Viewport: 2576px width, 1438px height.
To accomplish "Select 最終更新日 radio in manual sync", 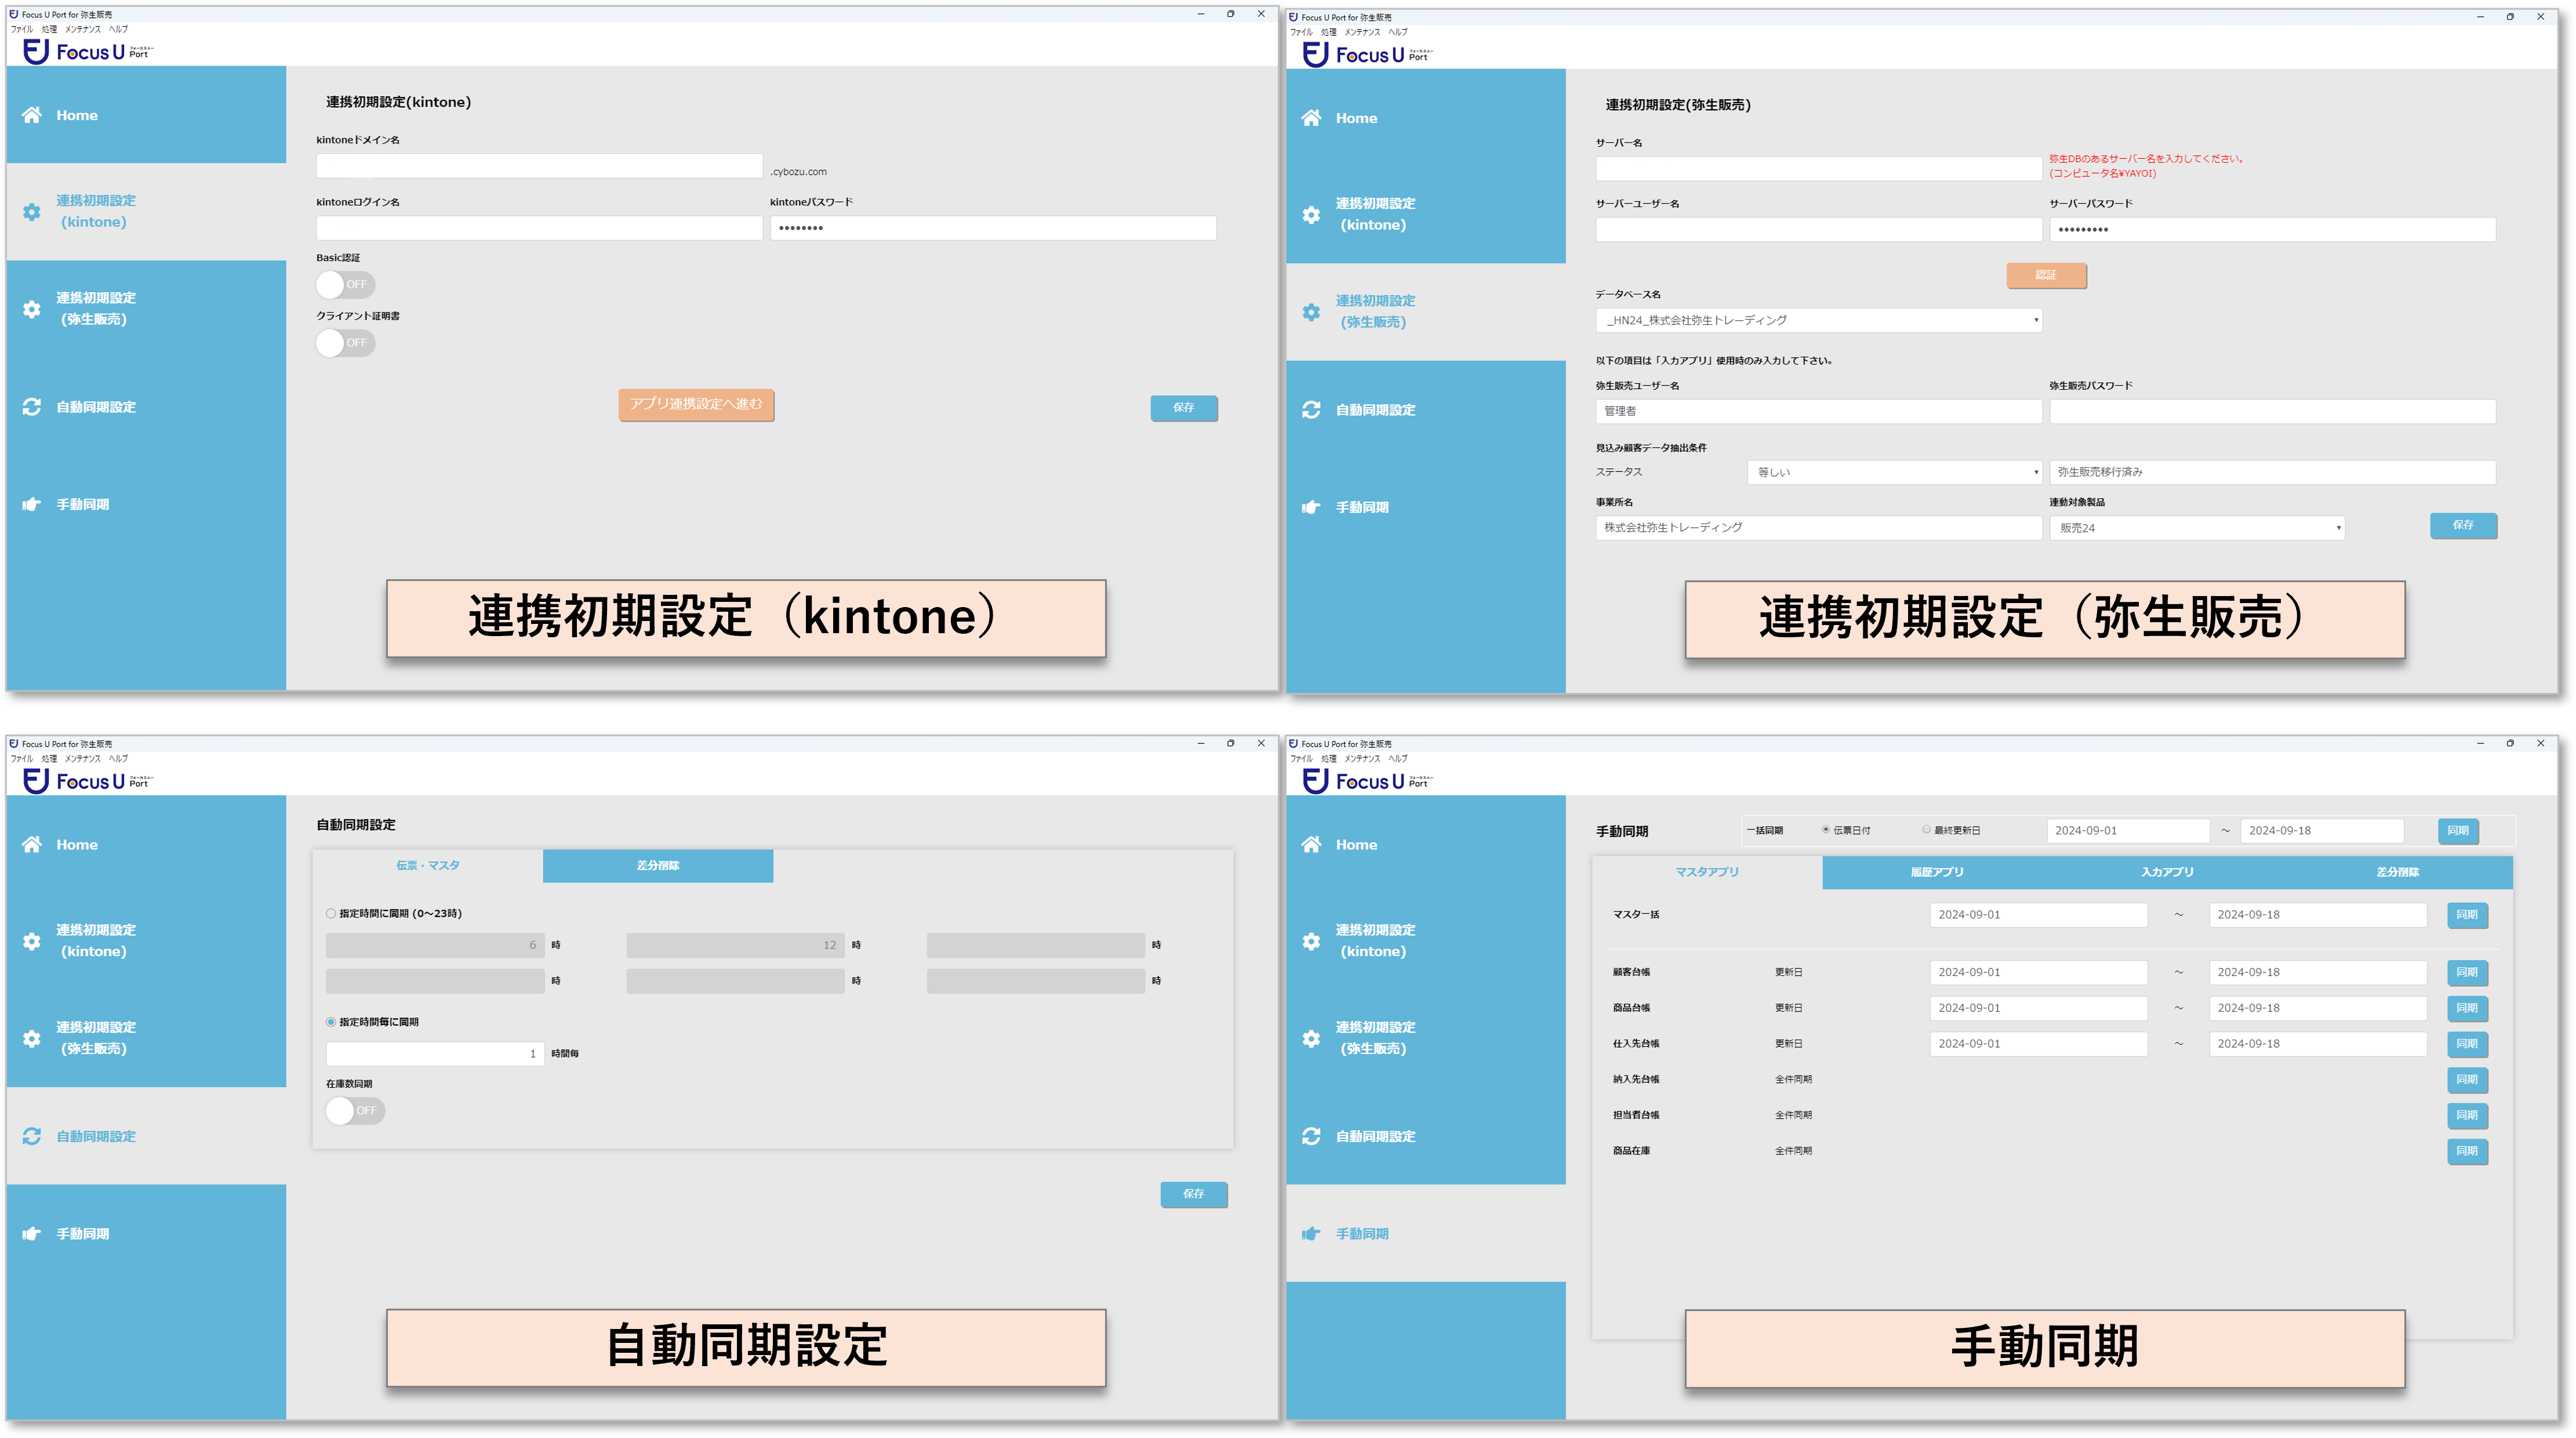I will tap(1926, 830).
